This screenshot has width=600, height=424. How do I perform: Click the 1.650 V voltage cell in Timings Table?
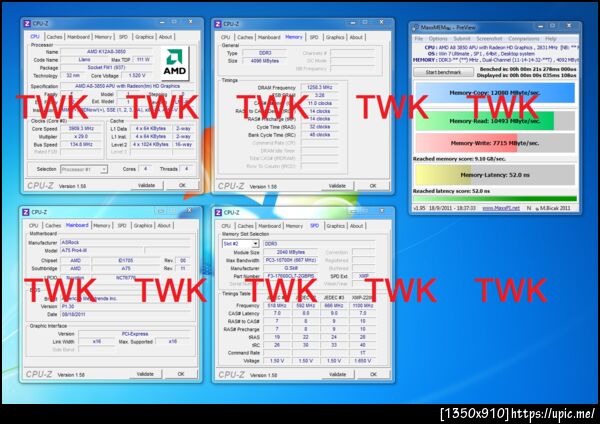[x=362, y=361]
